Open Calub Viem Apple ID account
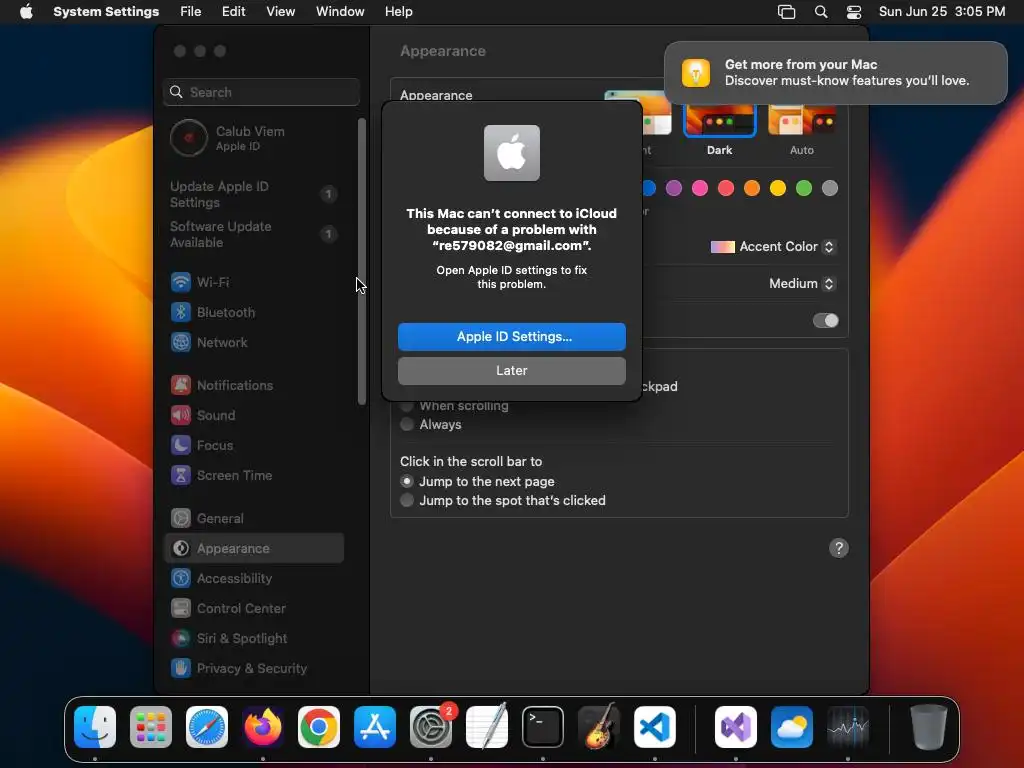This screenshot has height=768, width=1024. [x=254, y=138]
